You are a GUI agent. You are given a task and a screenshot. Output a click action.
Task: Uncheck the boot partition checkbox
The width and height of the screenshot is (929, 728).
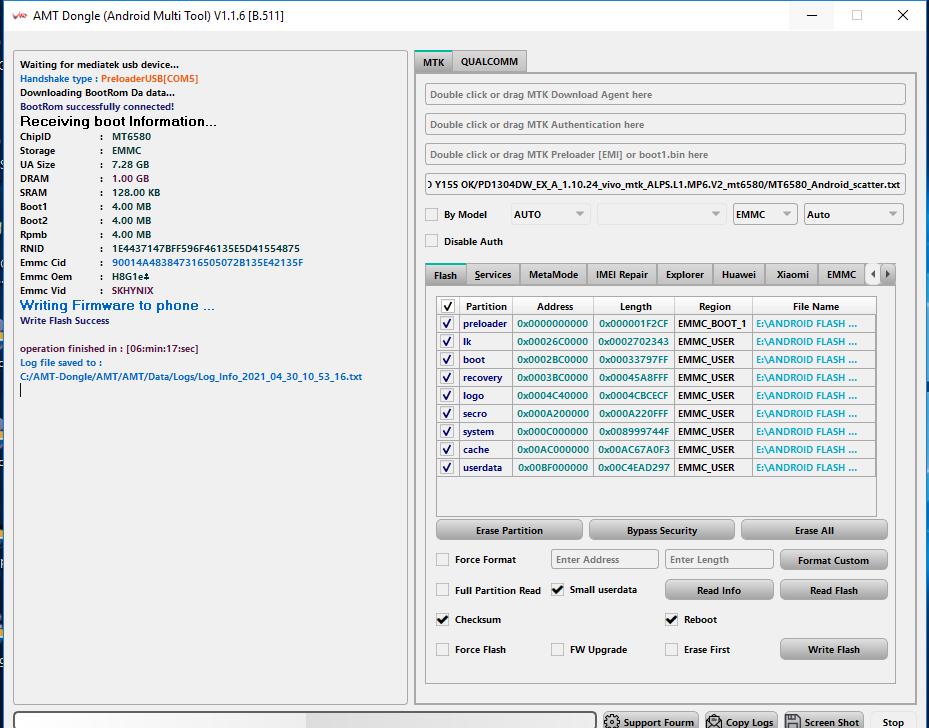tap(447, 360)
